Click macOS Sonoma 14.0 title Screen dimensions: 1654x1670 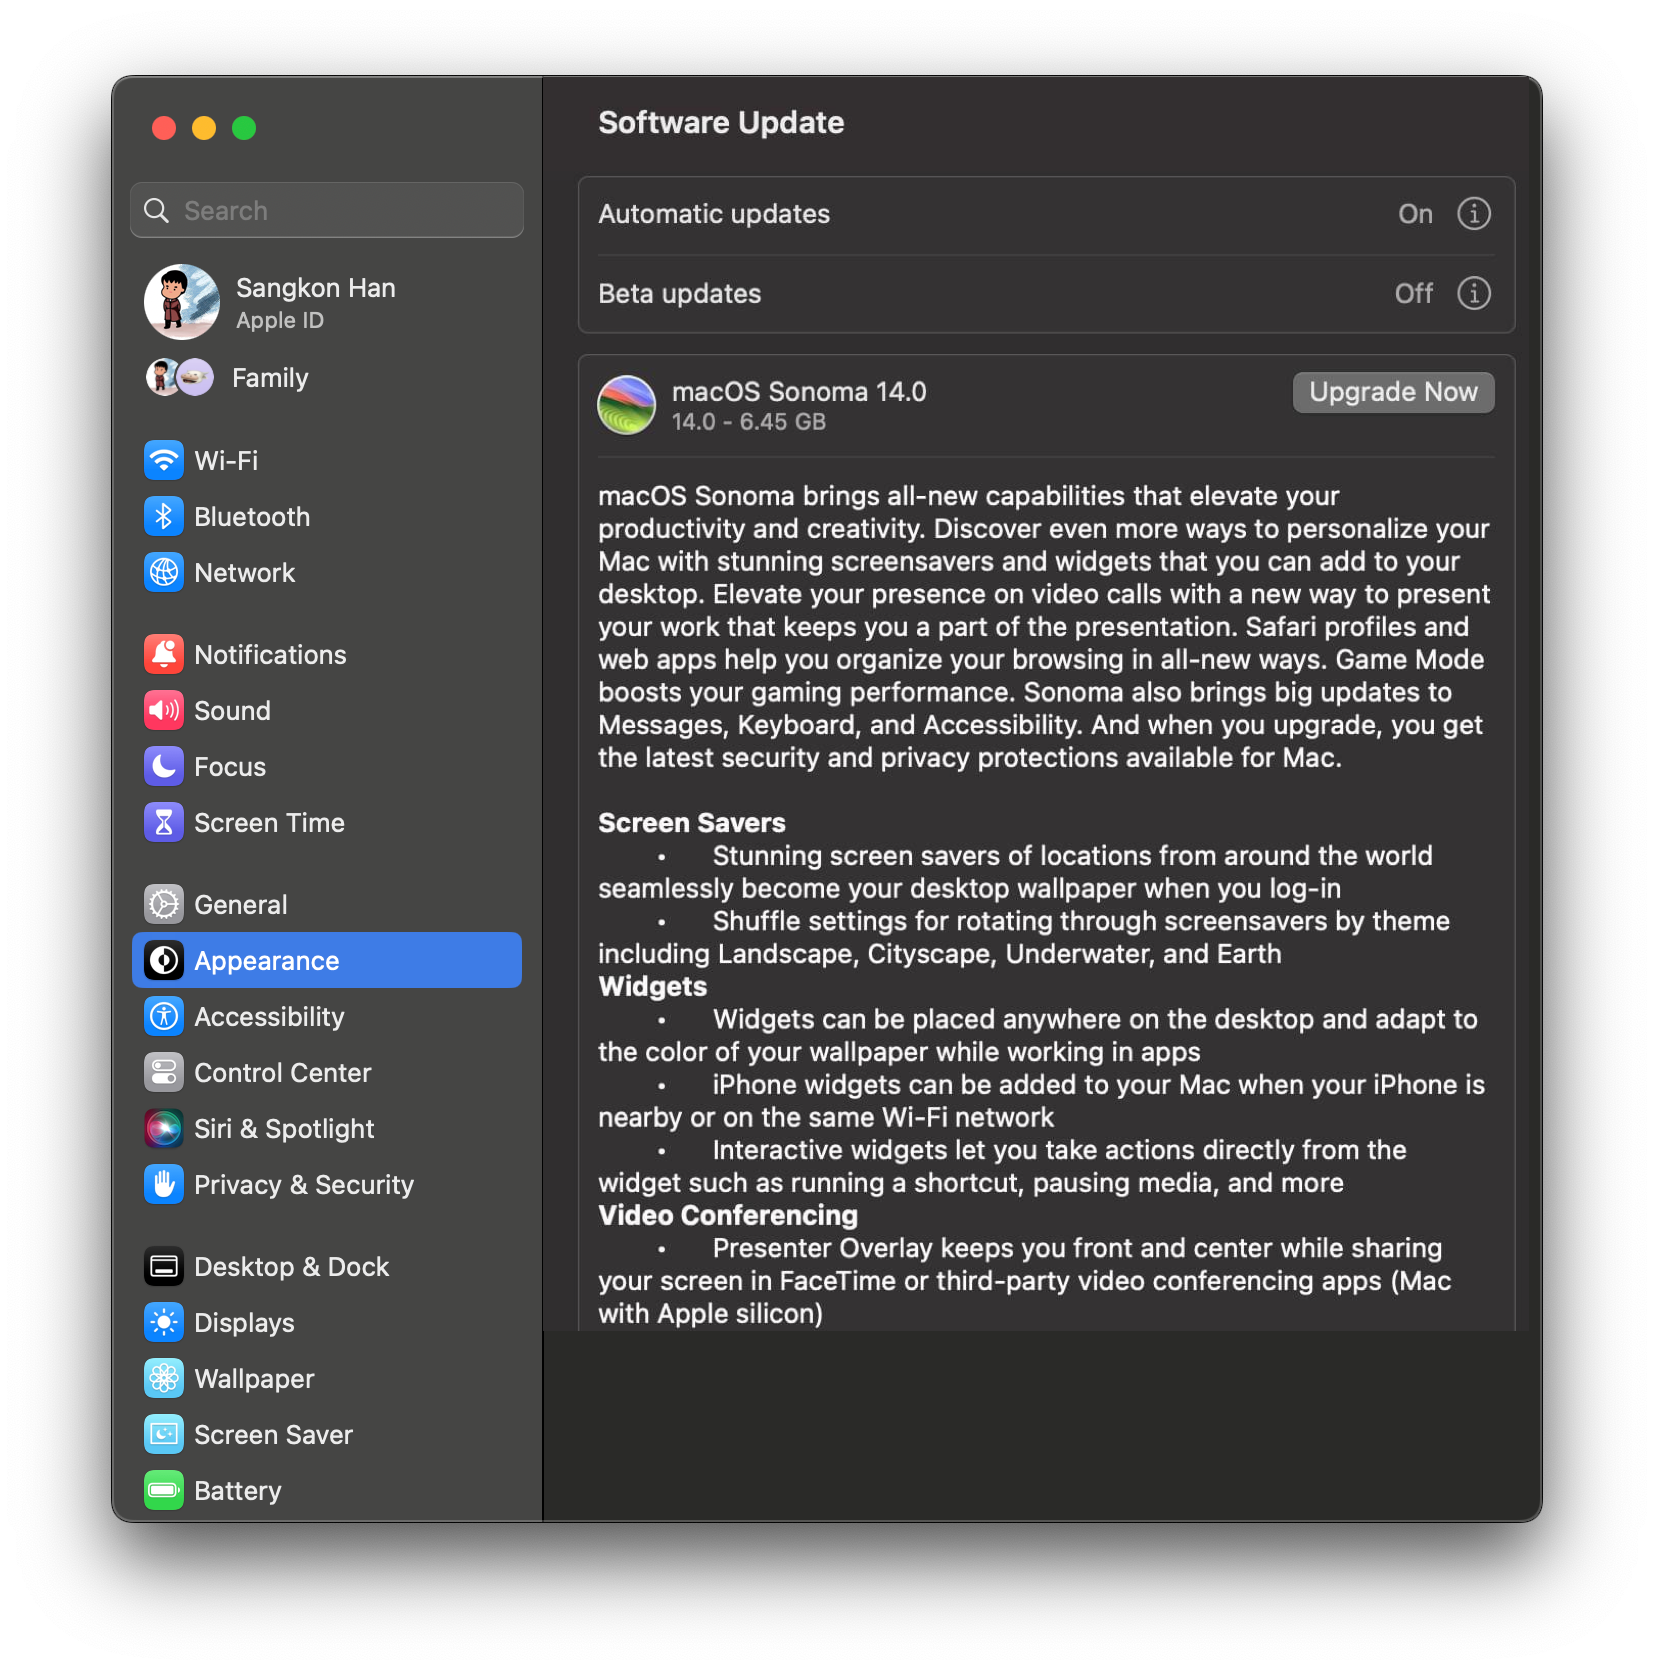[x=799, y=391]
